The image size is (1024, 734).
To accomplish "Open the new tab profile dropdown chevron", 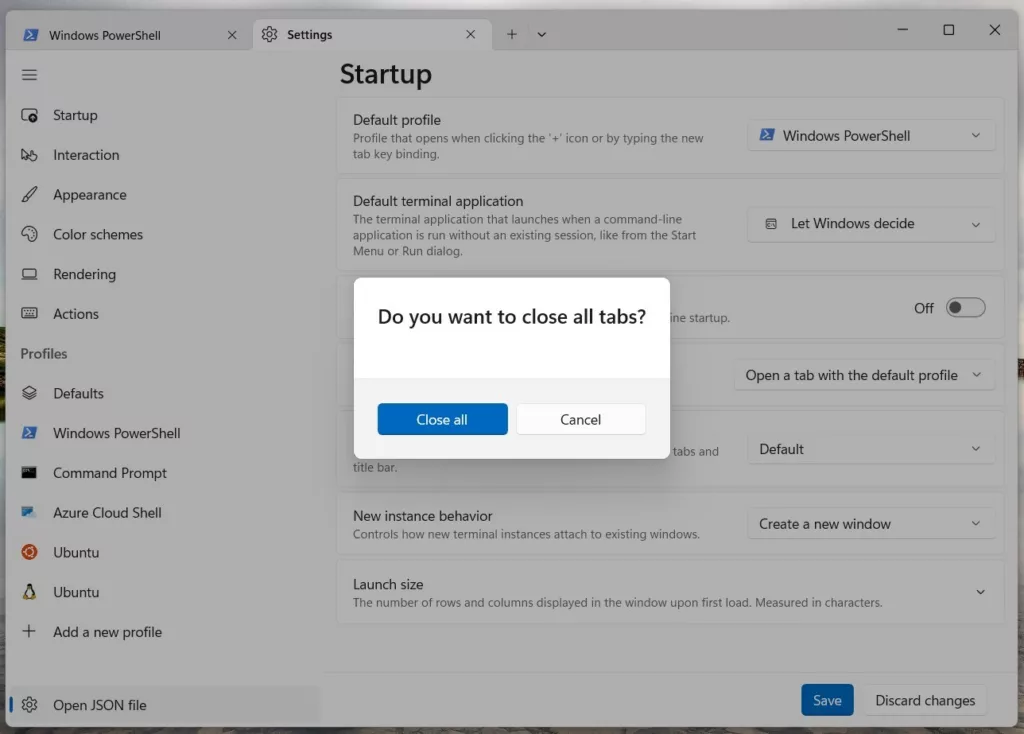I will click(541, 35).
